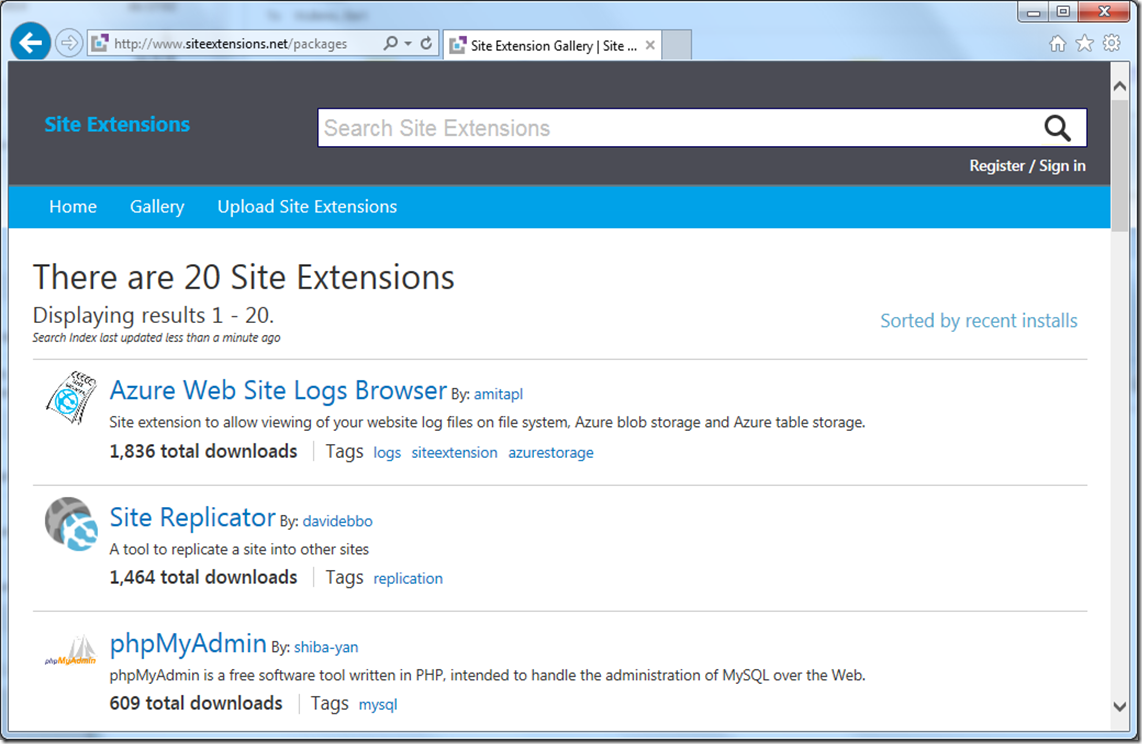Click the site search magnifier button

point(1058,128)
